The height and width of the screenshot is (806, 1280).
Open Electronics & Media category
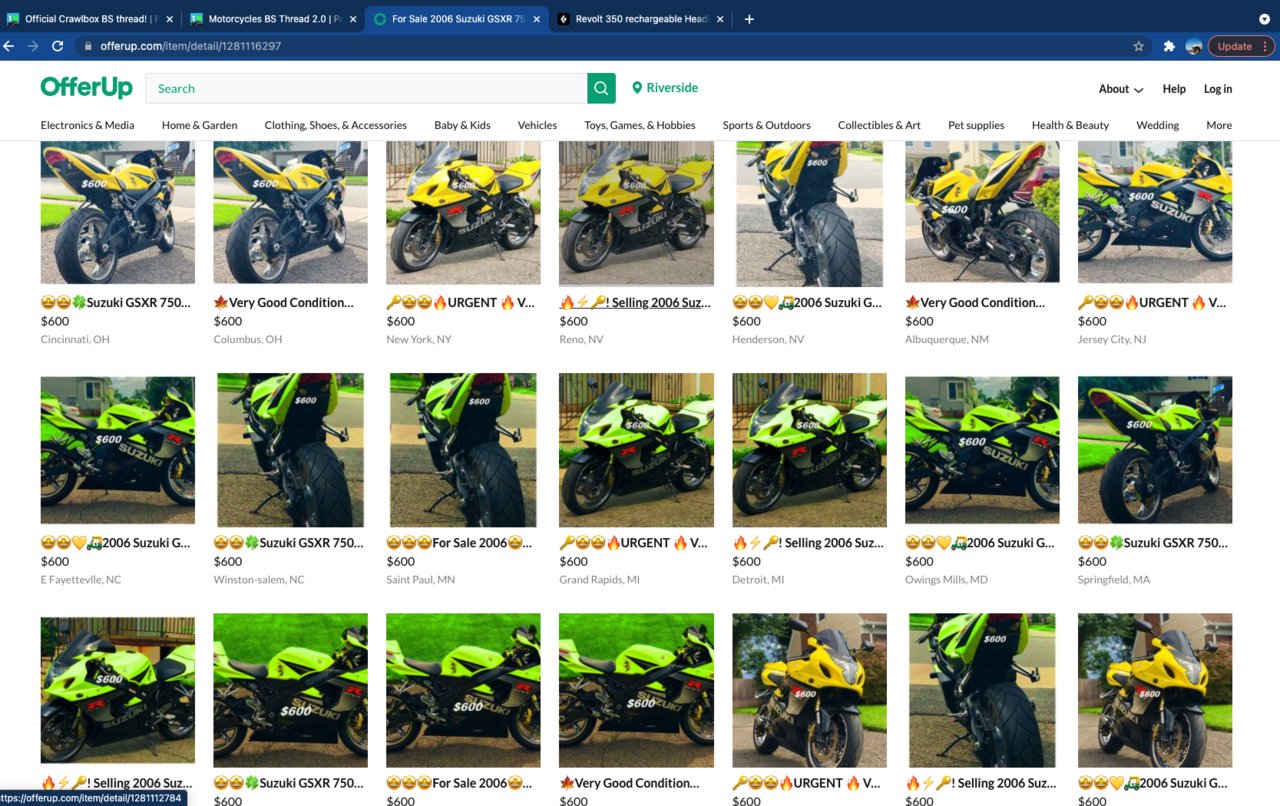click(x=87, y=125)
